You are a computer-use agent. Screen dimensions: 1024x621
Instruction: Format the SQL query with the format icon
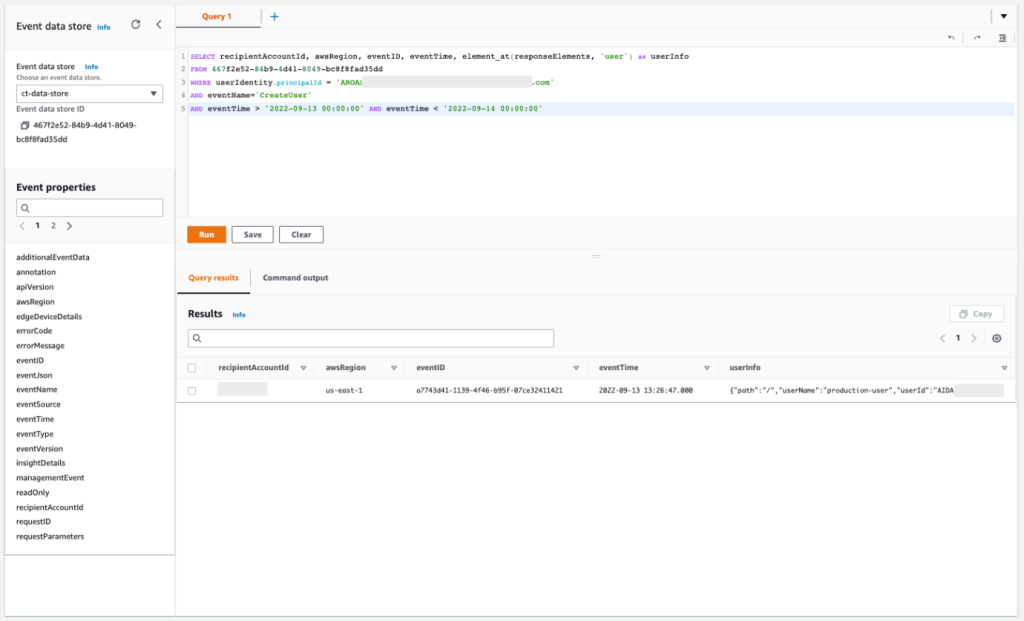tap(1000, 37)
